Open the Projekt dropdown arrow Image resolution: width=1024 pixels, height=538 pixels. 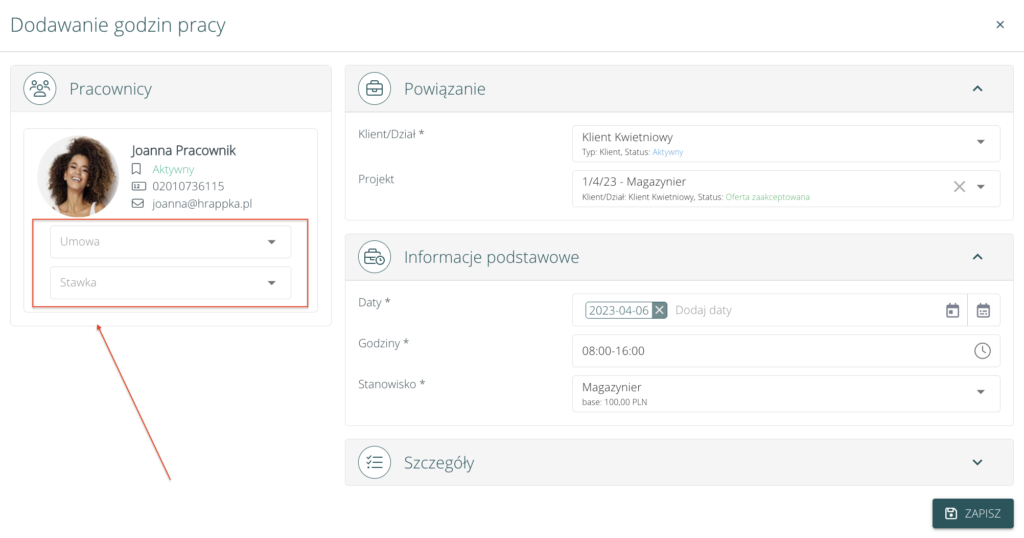[x=980, y=186]
